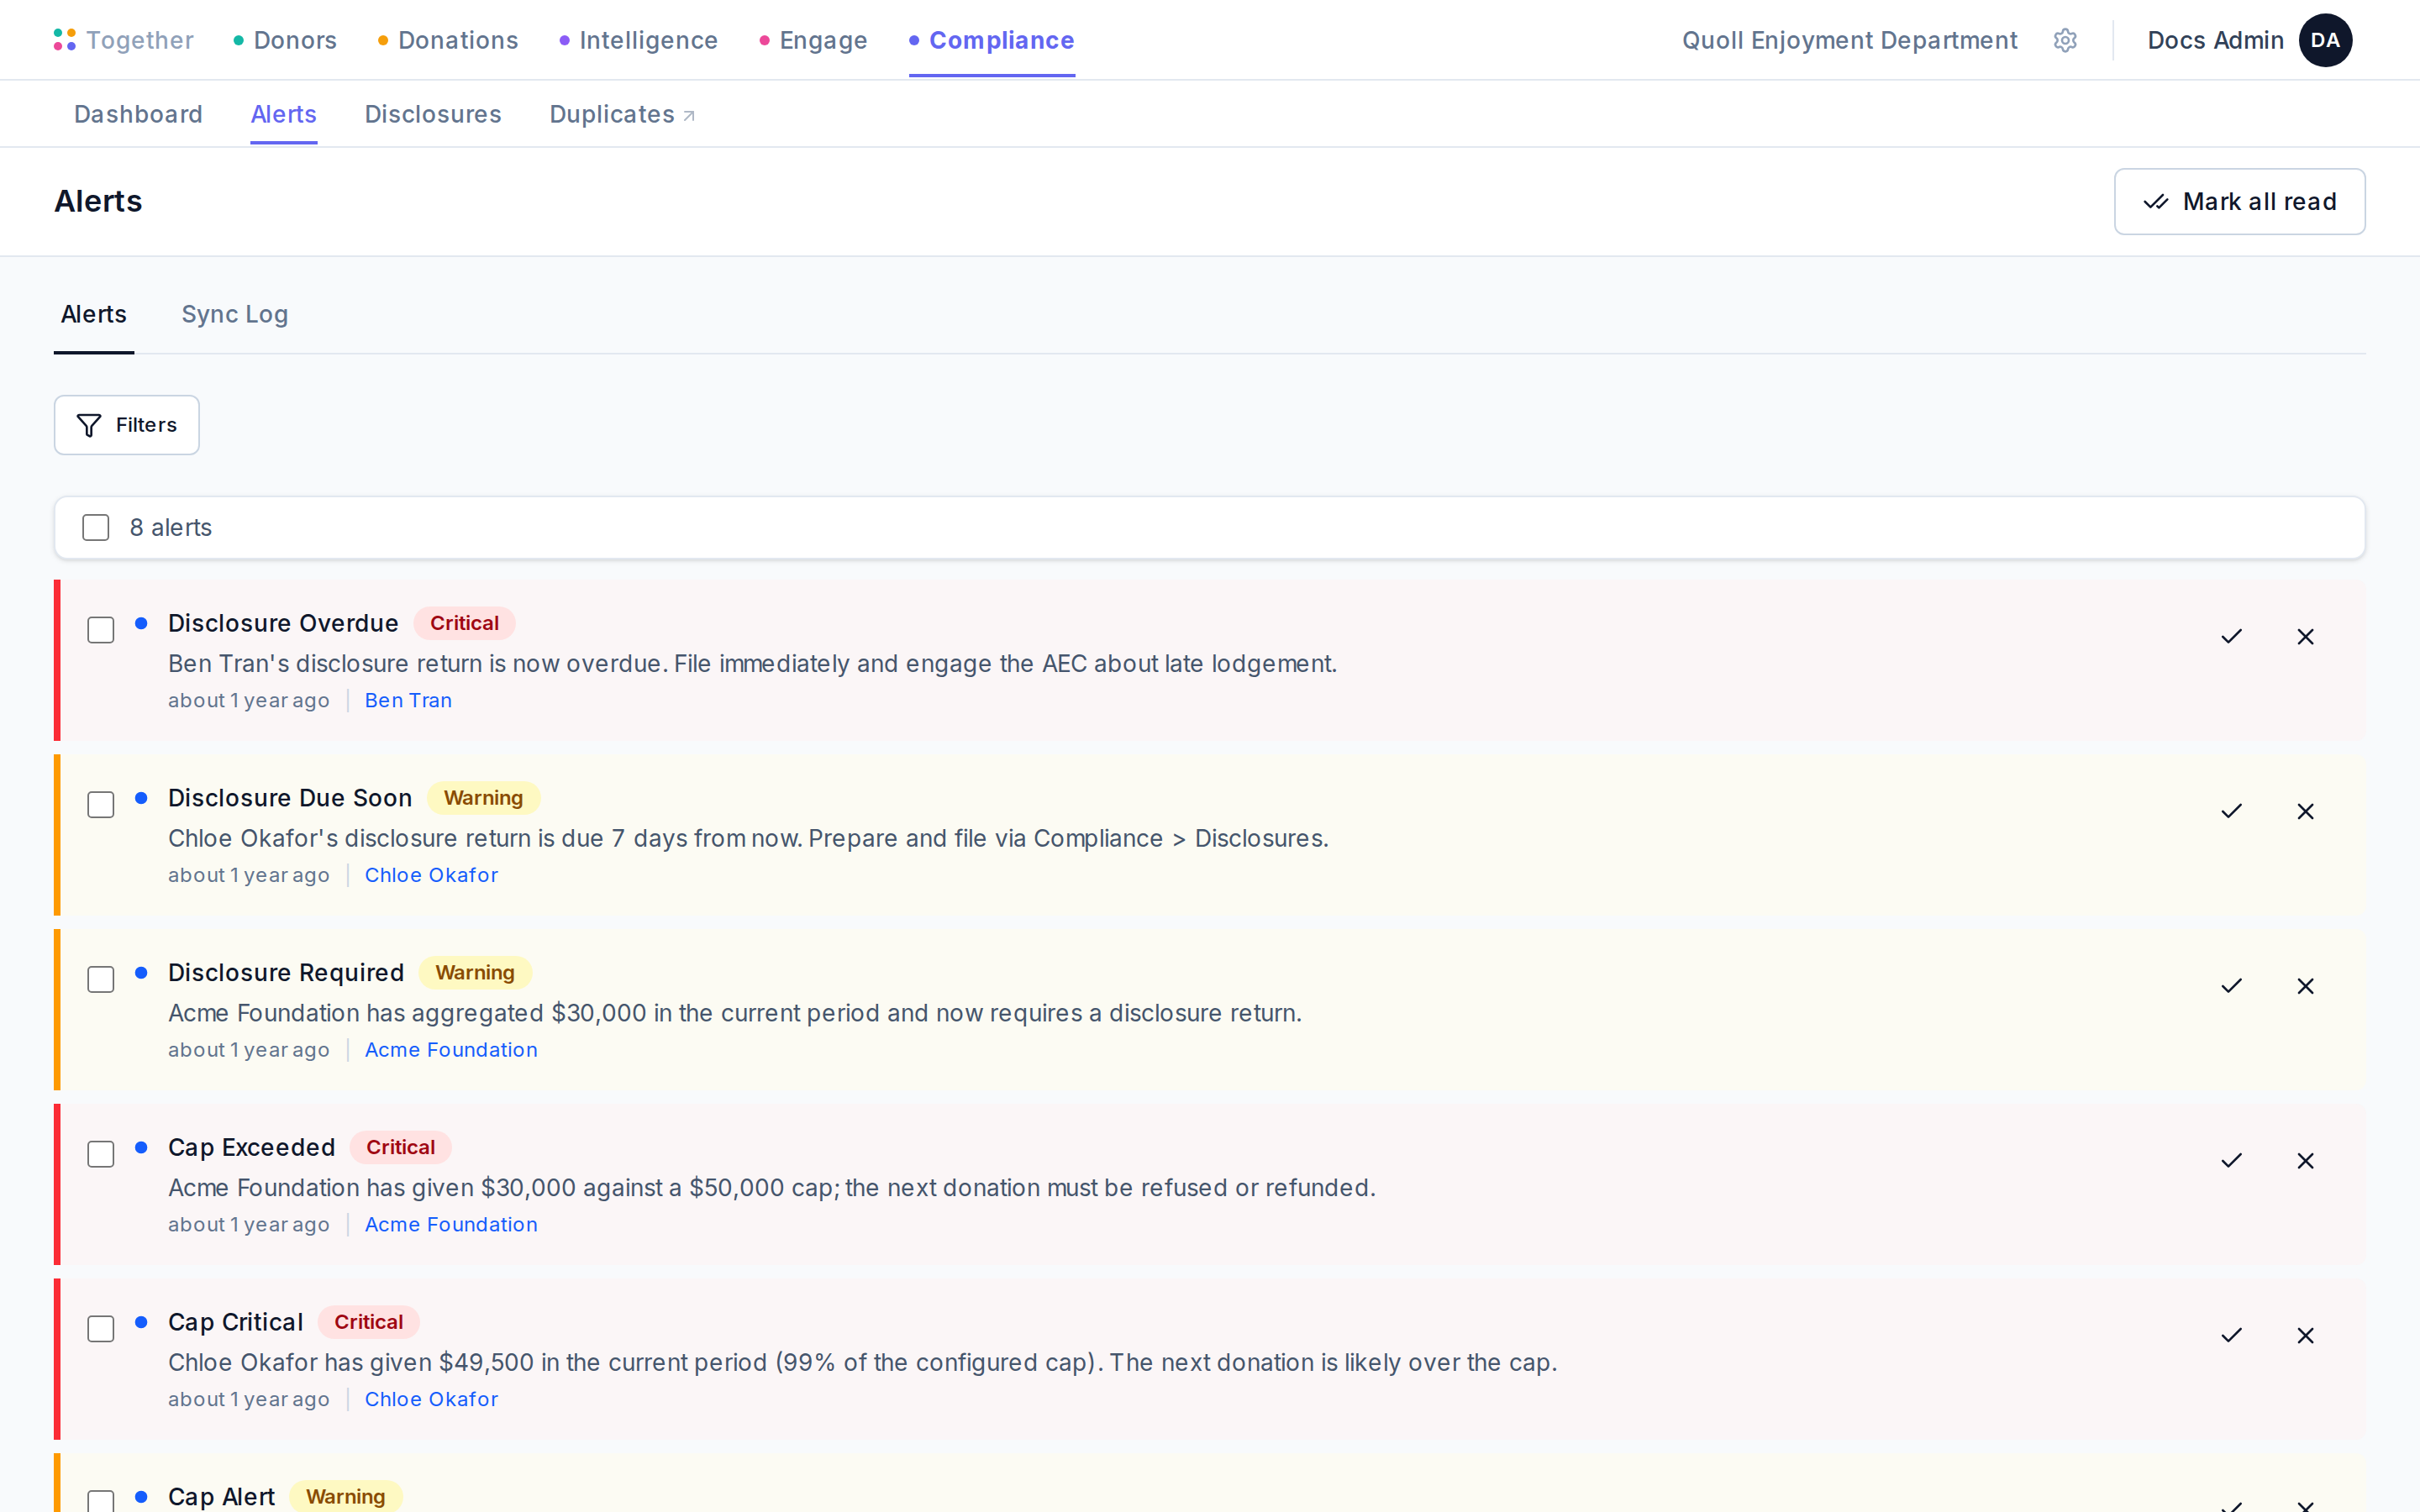Open the Engage menu
The width and height of the screenshot is (2420, 1512).
click(813, 40)
